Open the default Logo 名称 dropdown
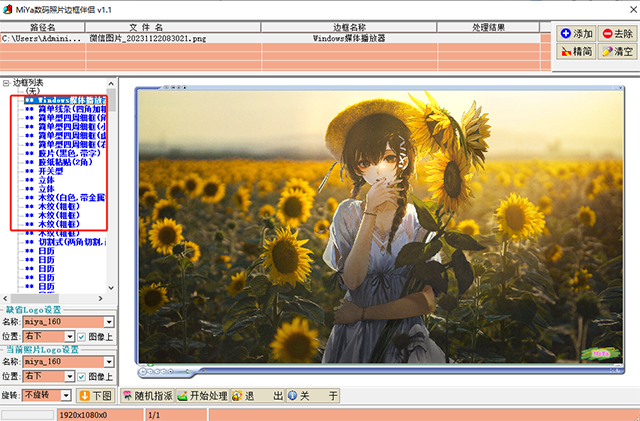This screenshot has width=640, height=421. click(112, 323)
